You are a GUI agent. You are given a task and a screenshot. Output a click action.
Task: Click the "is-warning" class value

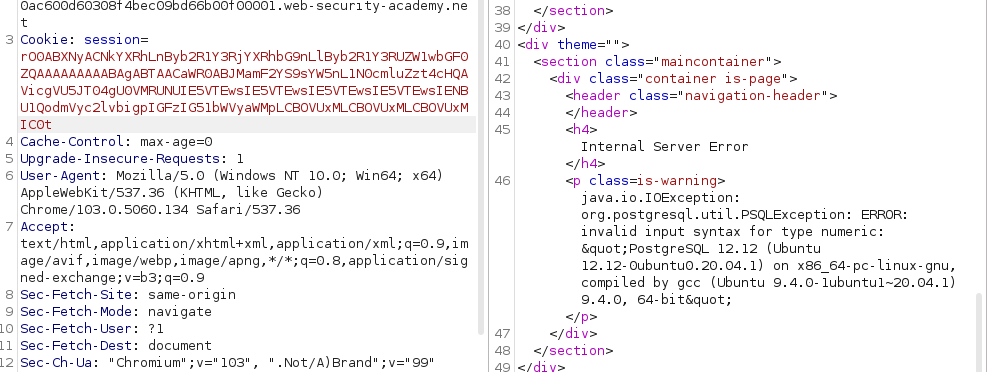tap(677, 181)
